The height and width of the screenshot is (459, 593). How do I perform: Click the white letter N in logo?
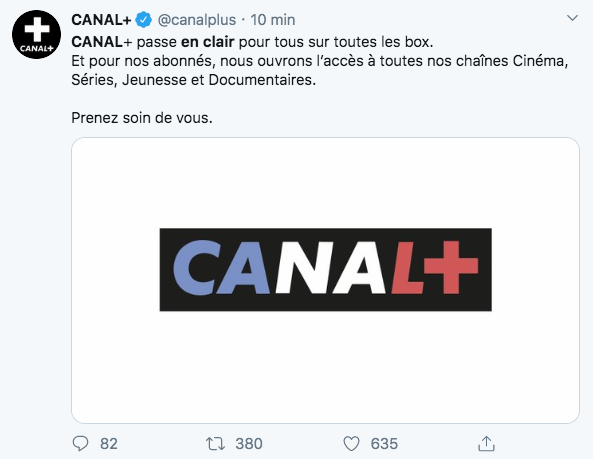pos(305,268)
